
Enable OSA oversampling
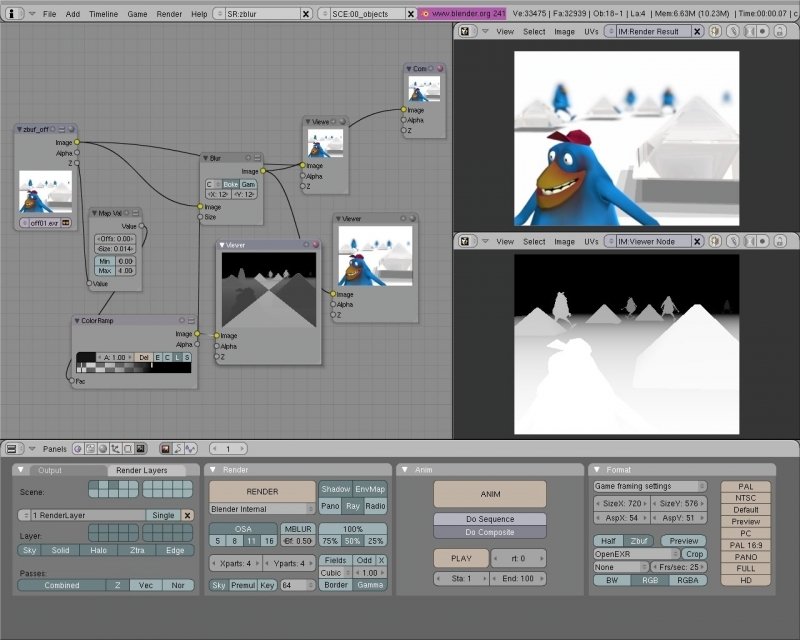click(x=243, y=529)
